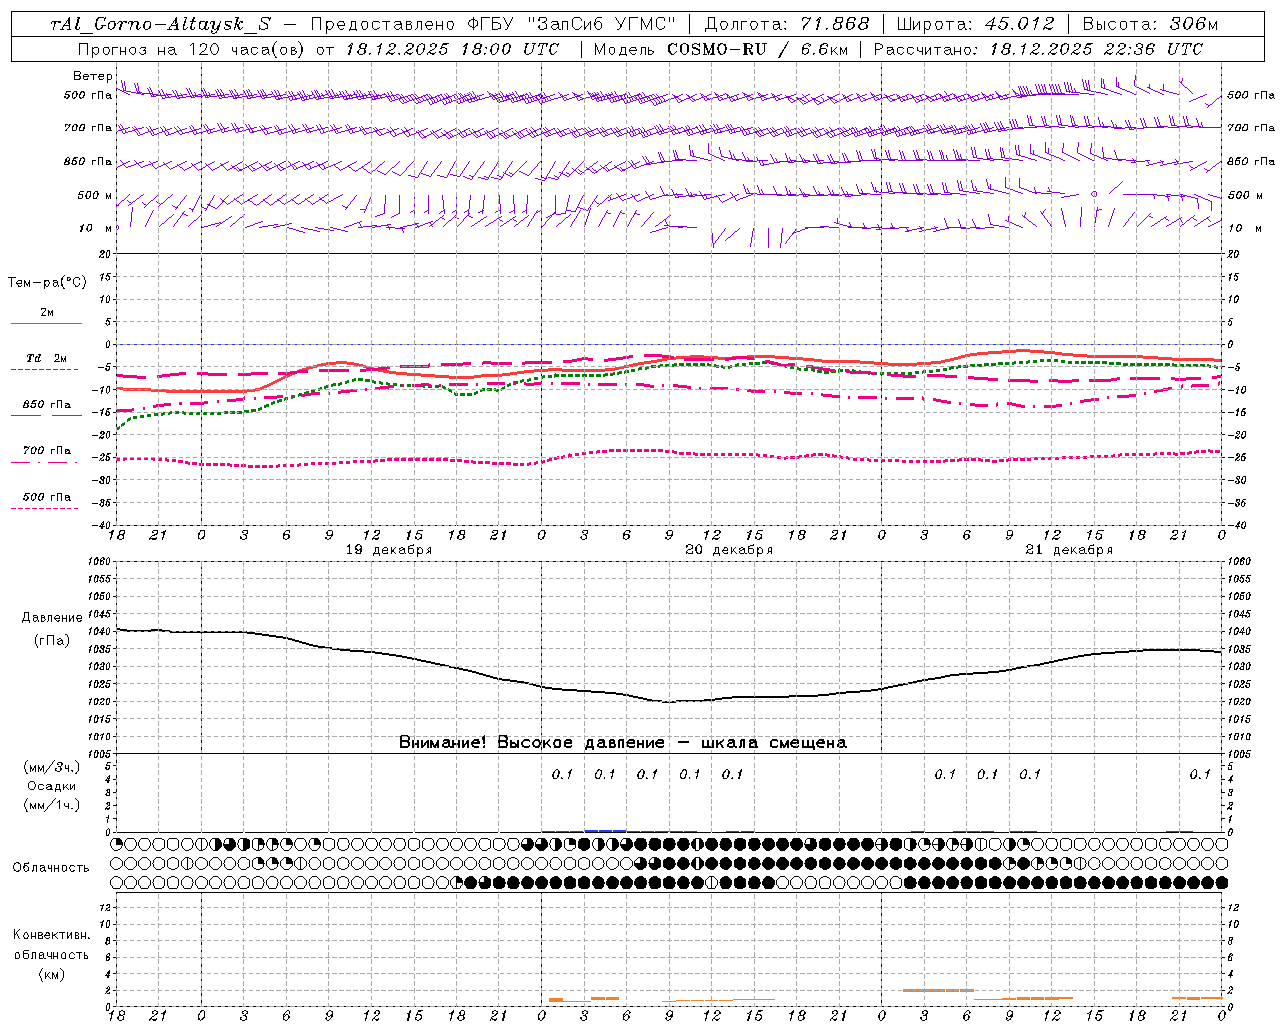1280x1024 pixels.
Task: Click the Давление pressure panel label
Action: pos(52,617)
